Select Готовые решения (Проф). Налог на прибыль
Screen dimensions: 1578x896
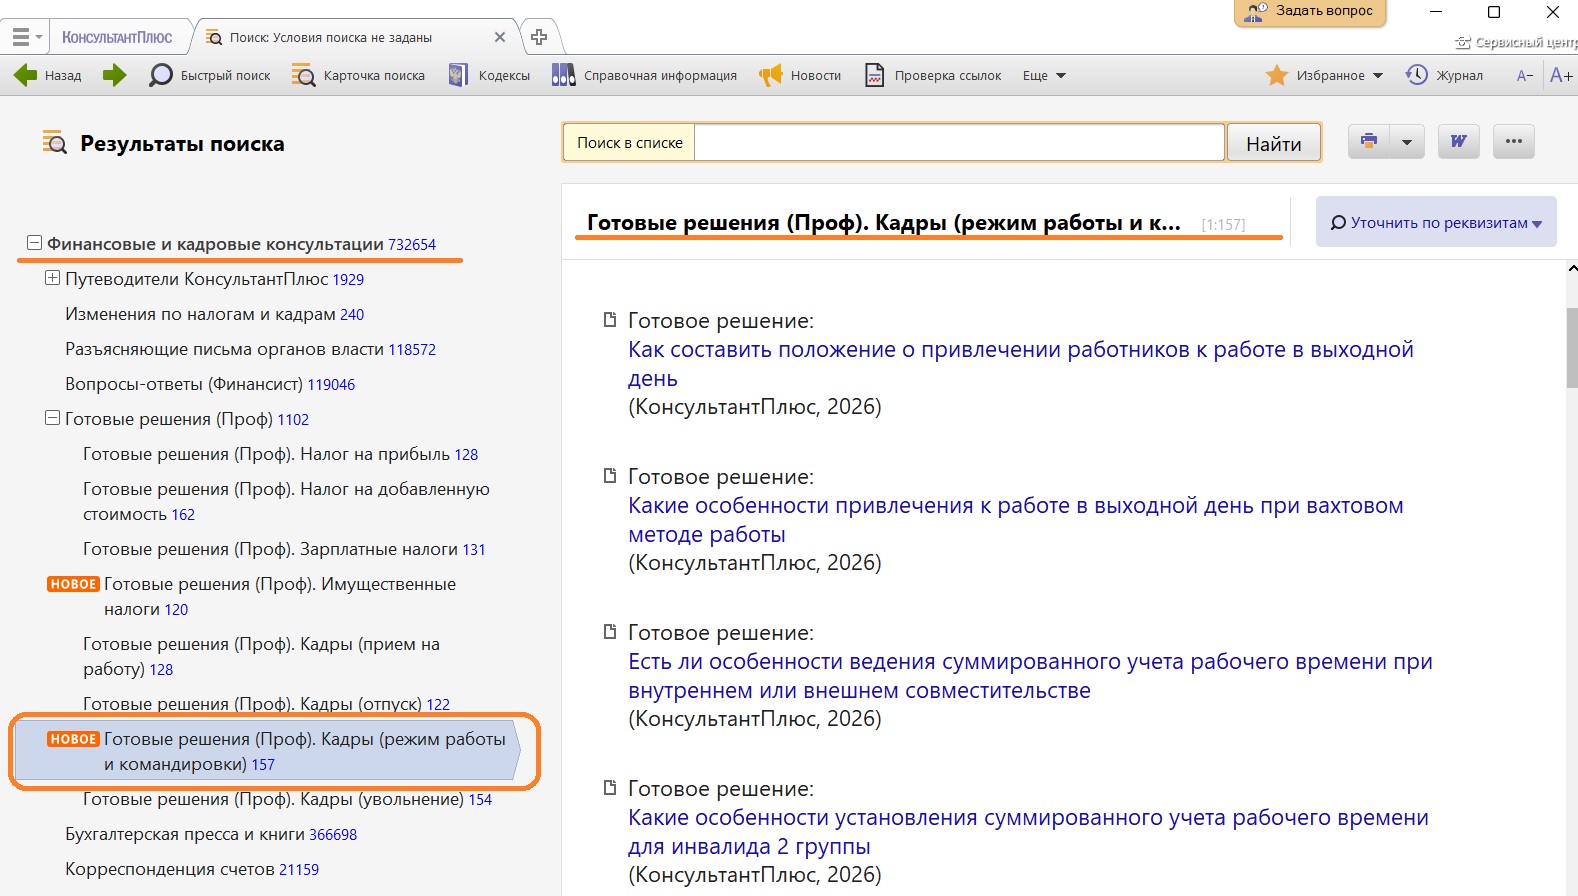point(280,454)
